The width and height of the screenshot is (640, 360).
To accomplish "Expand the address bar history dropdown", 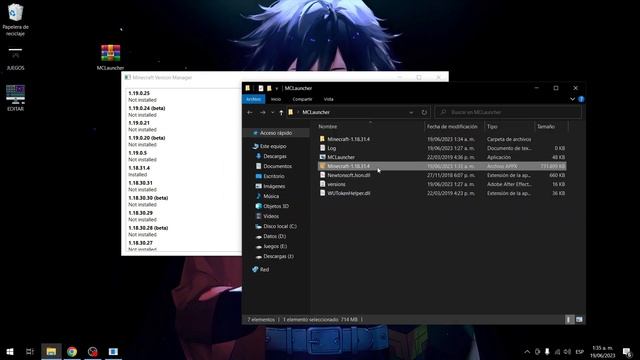I will tap(411, 112).
